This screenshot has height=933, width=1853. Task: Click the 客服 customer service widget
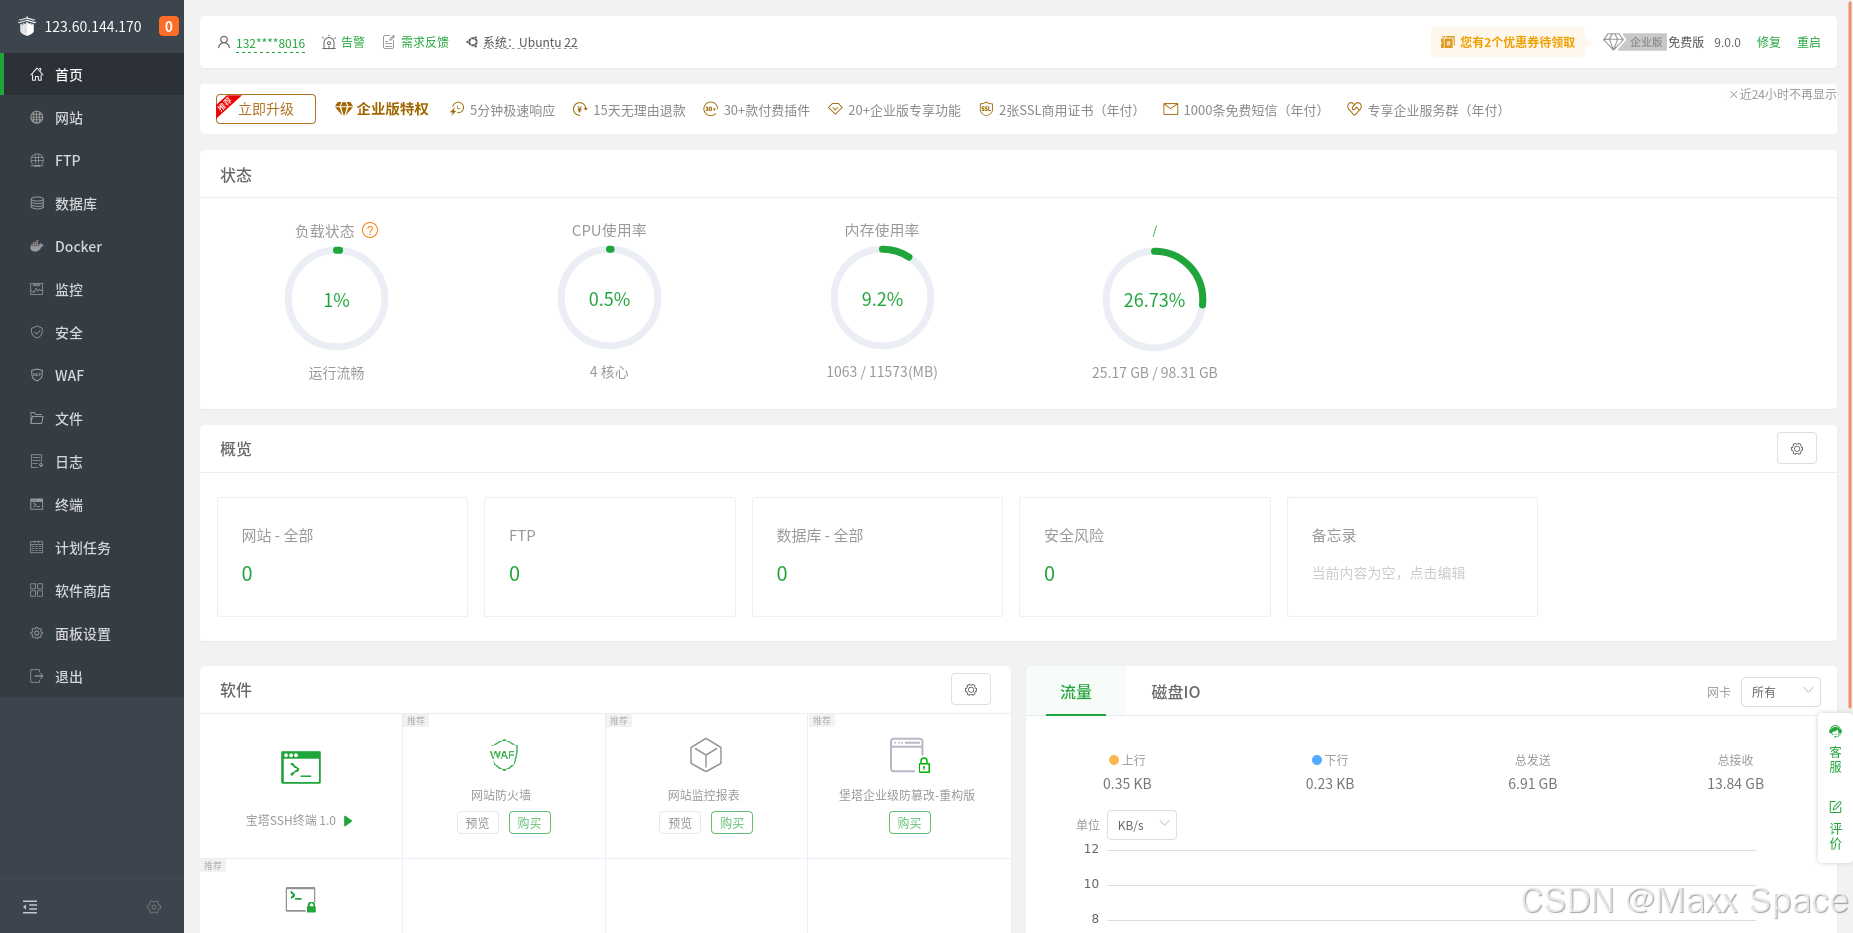tap(1835, 750)
